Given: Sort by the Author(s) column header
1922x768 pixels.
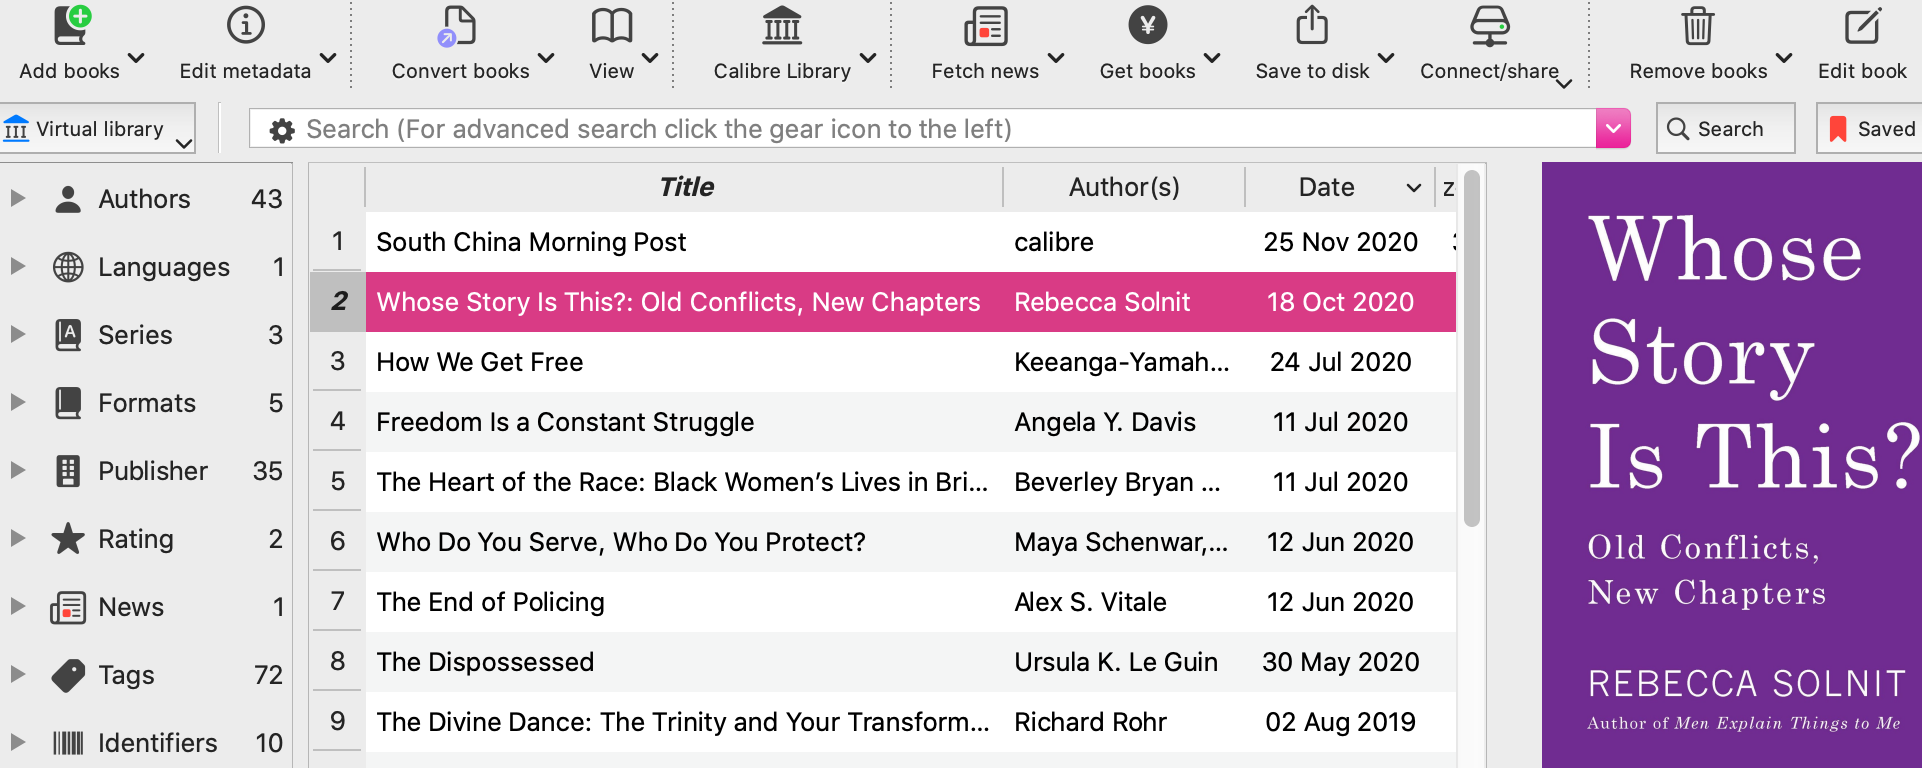Looking at the screenshot, I should click(1124, 187).
